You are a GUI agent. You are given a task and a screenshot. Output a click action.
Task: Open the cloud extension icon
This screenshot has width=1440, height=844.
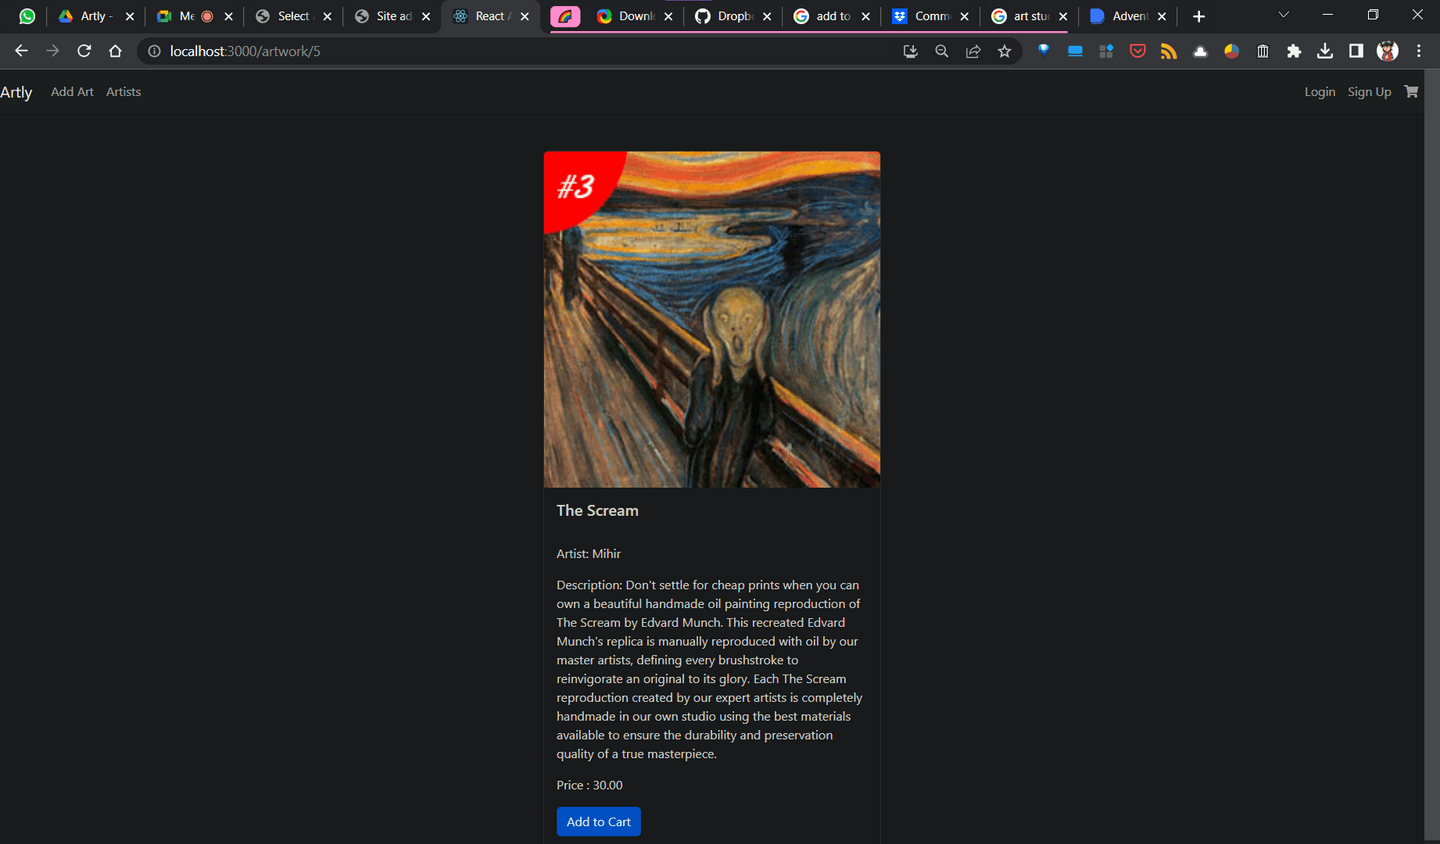(1200, 51)
